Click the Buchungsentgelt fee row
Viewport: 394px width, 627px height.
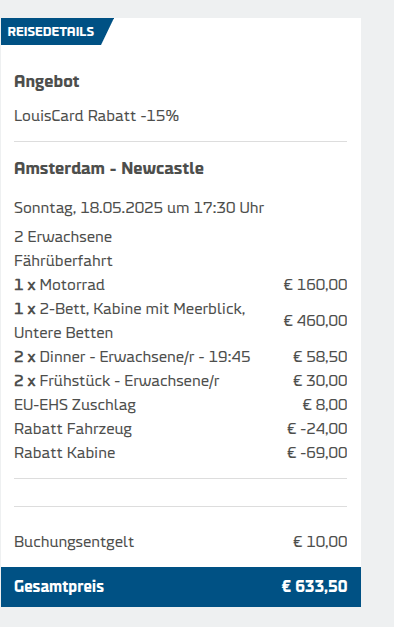tap(180, 542)
